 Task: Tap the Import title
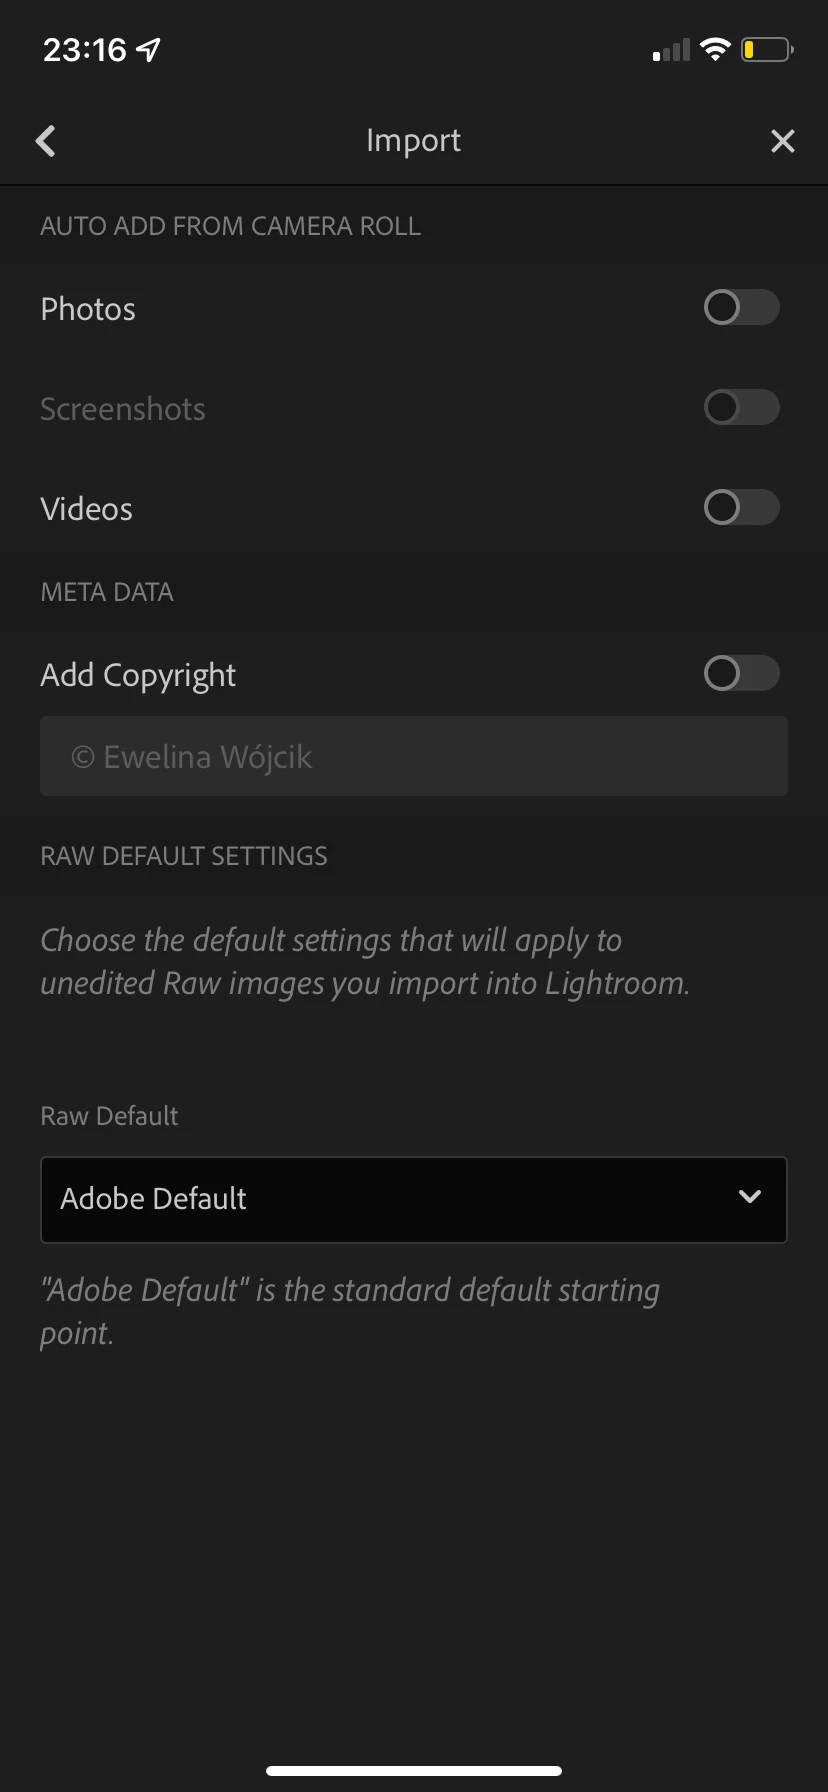point(413,141)
